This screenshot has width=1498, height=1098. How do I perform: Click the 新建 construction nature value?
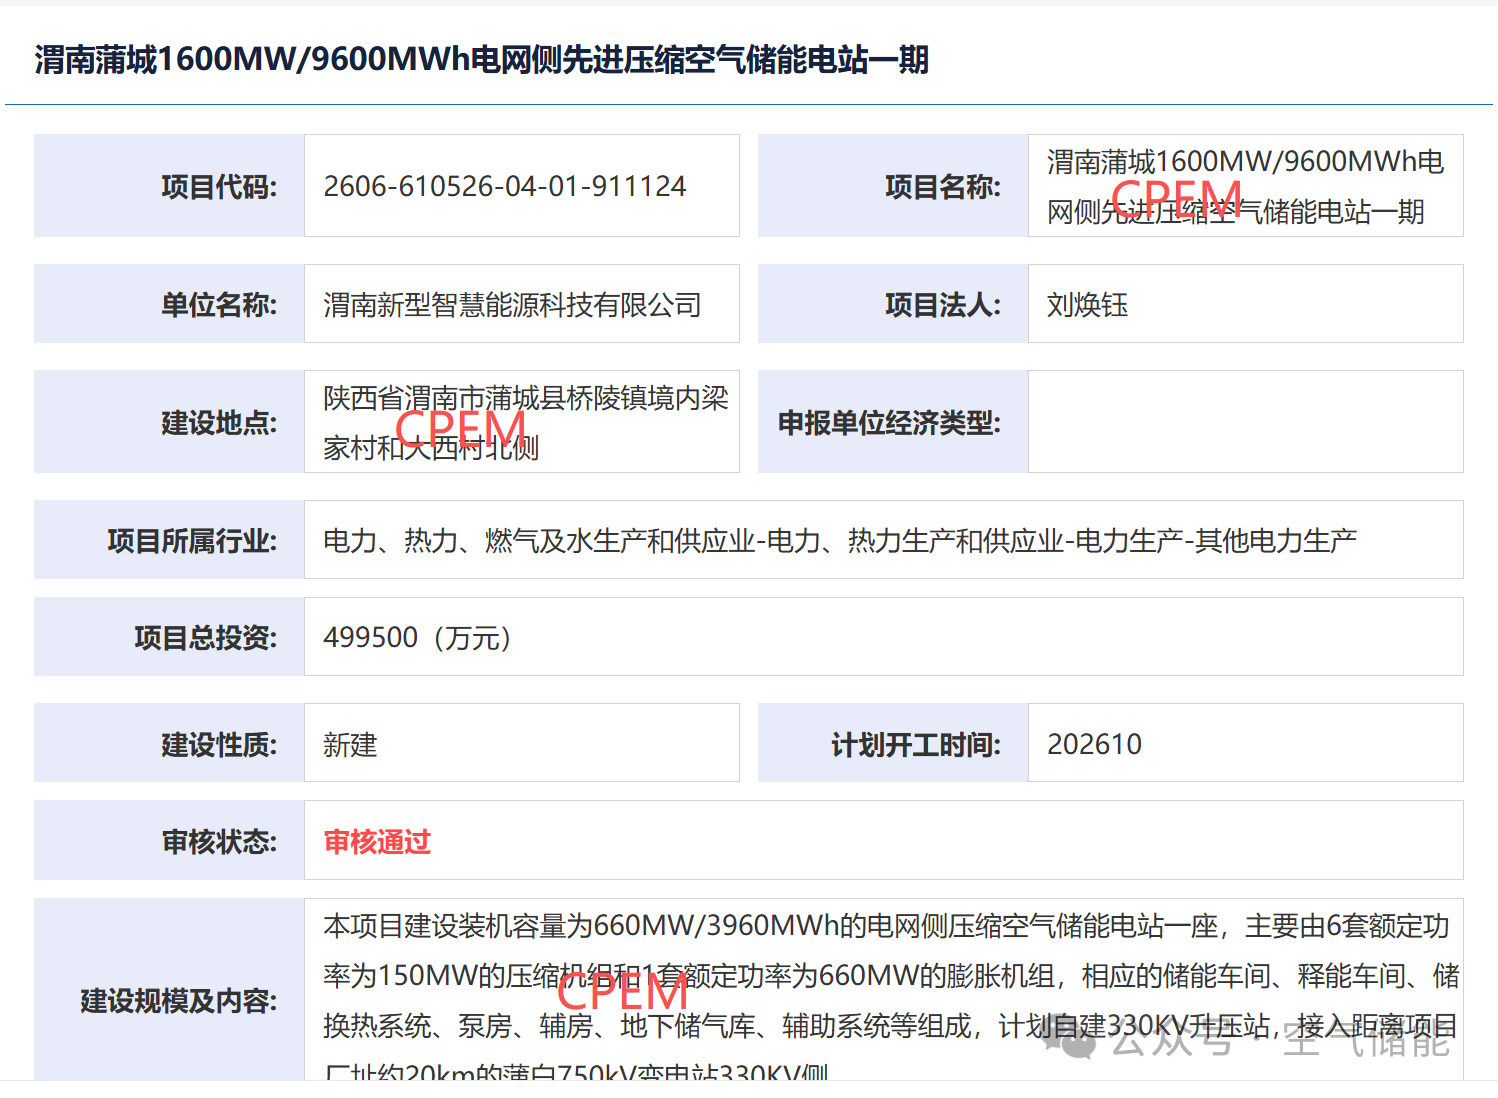point(350,744)
